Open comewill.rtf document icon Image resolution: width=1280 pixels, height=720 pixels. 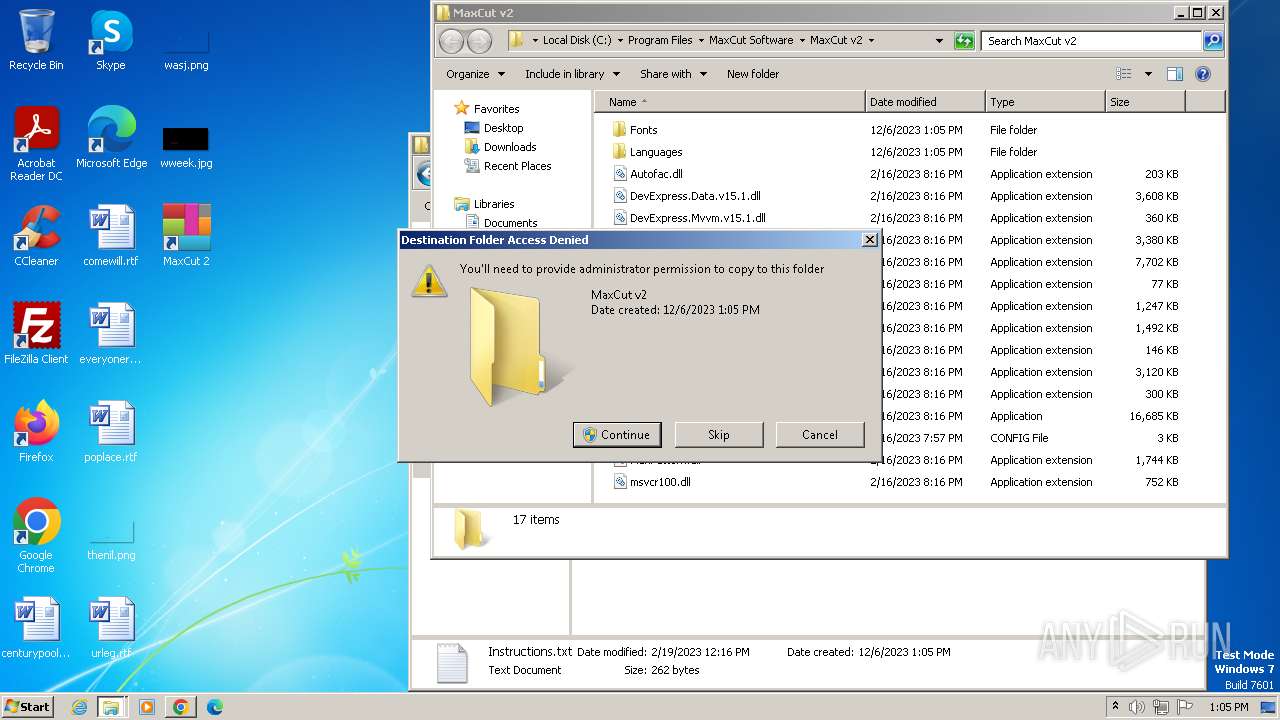point(111,236)
